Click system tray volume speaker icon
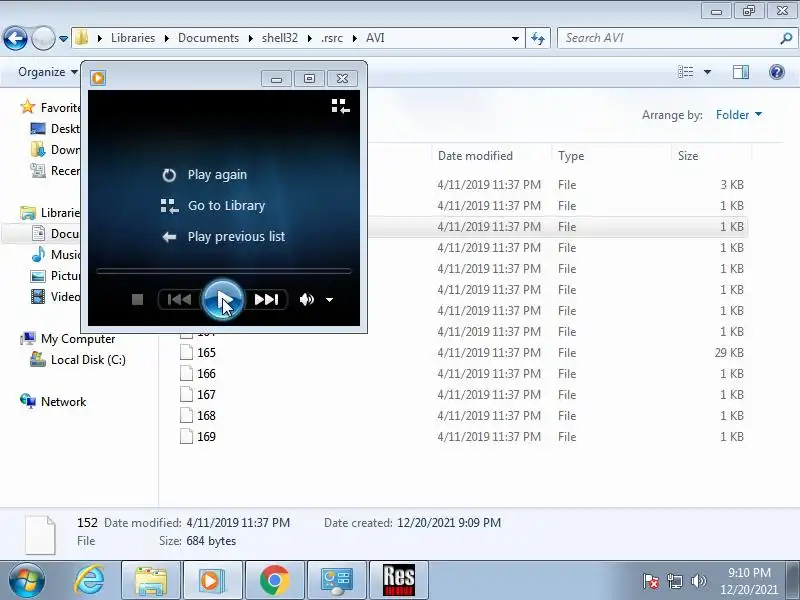The height and width of the screenshot is (600, 800). (698, 581)
